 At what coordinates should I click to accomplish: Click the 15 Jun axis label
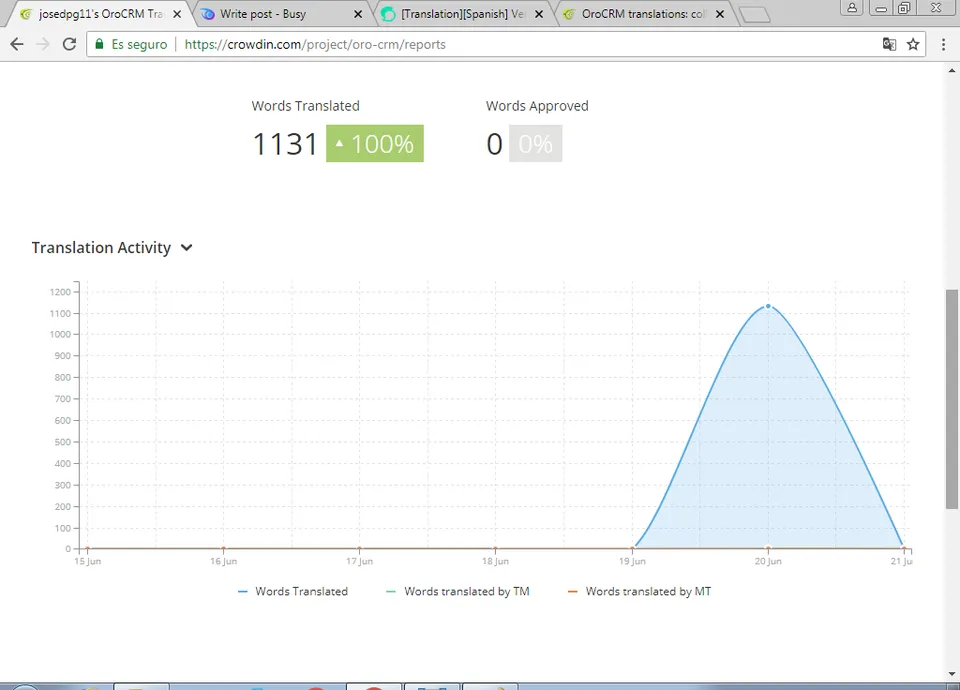(88, 561)
